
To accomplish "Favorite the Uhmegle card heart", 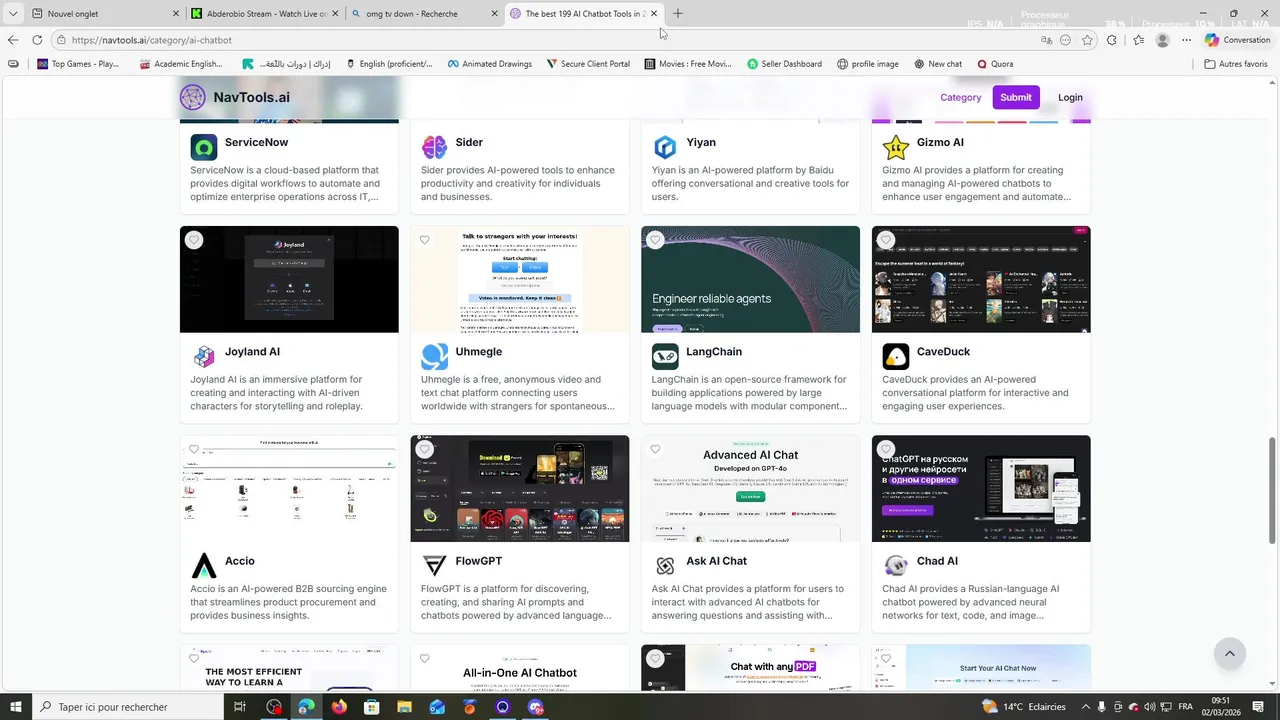I will (425, 240).
